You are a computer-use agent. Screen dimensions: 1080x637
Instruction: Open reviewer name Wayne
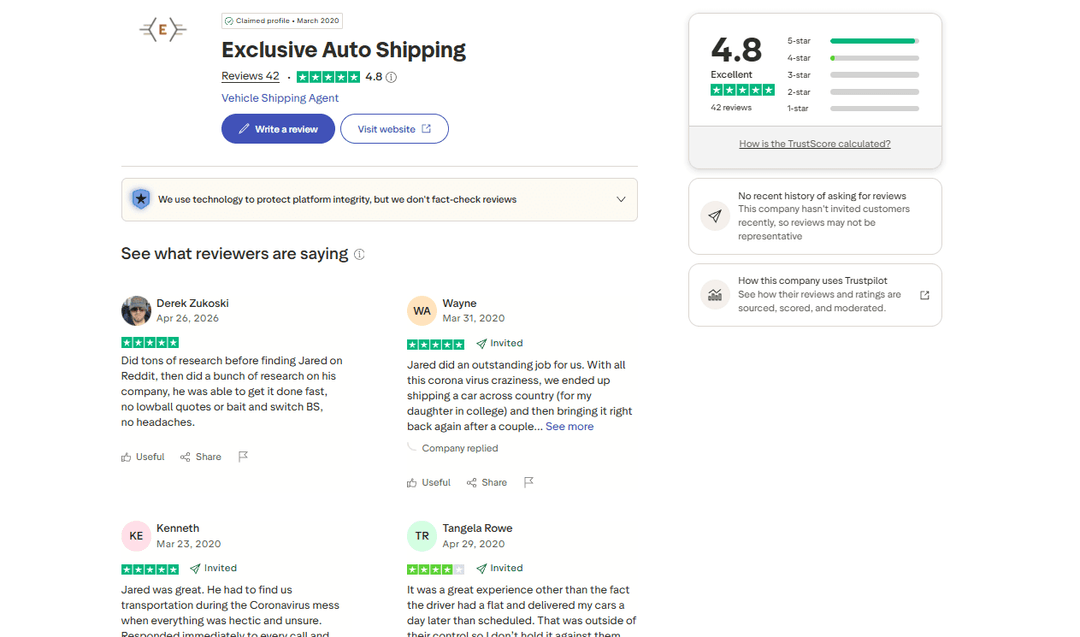(459, 303)
